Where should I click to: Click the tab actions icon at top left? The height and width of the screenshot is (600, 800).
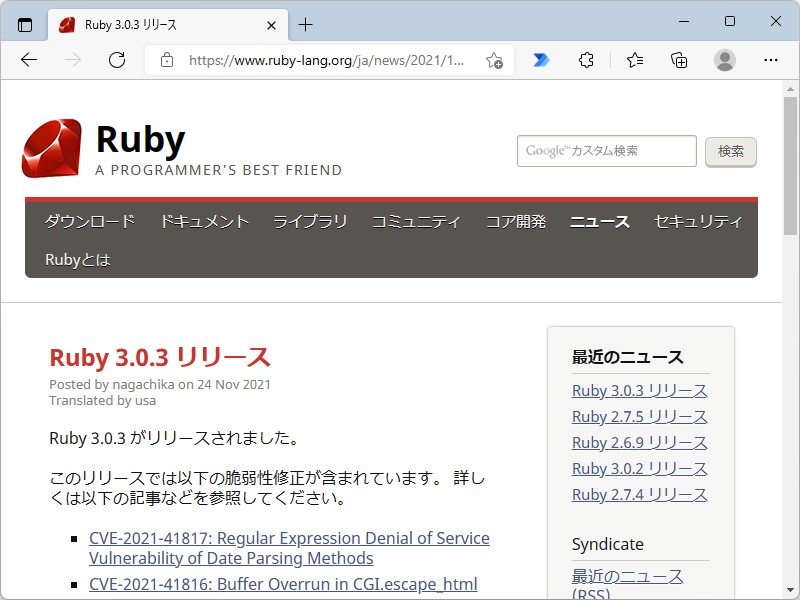(24, 25)
